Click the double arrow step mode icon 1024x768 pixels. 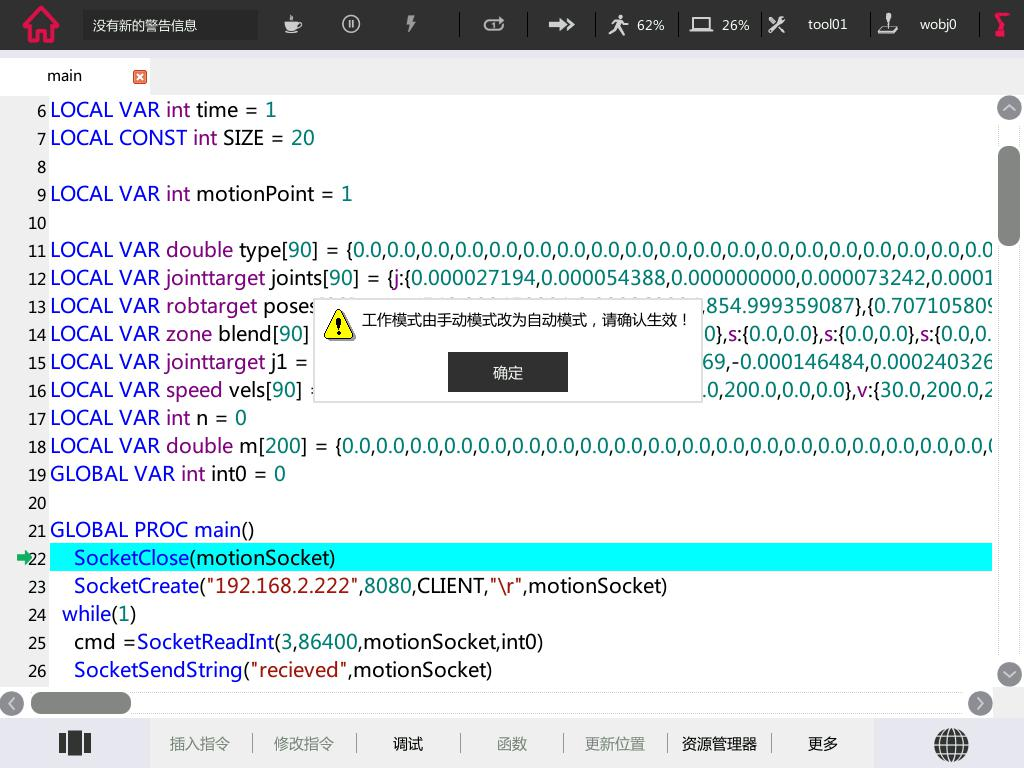tap(561, 25)
